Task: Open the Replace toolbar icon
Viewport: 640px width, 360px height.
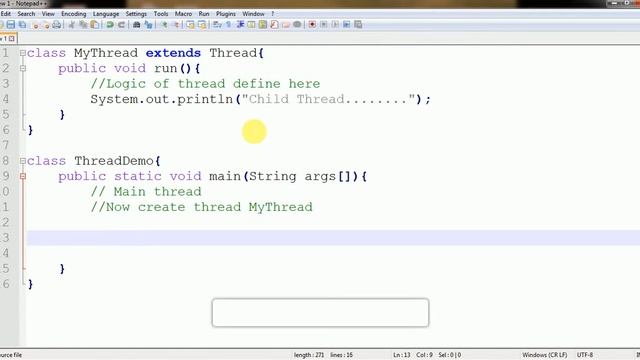Action: [148, 24]
